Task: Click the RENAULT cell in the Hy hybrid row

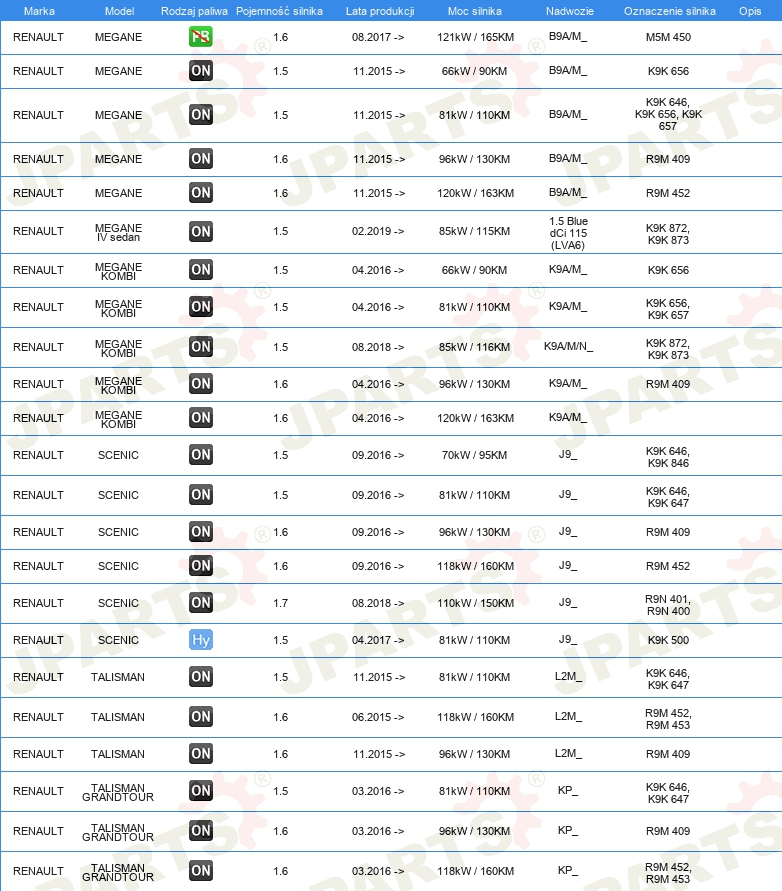Action: 38,640
